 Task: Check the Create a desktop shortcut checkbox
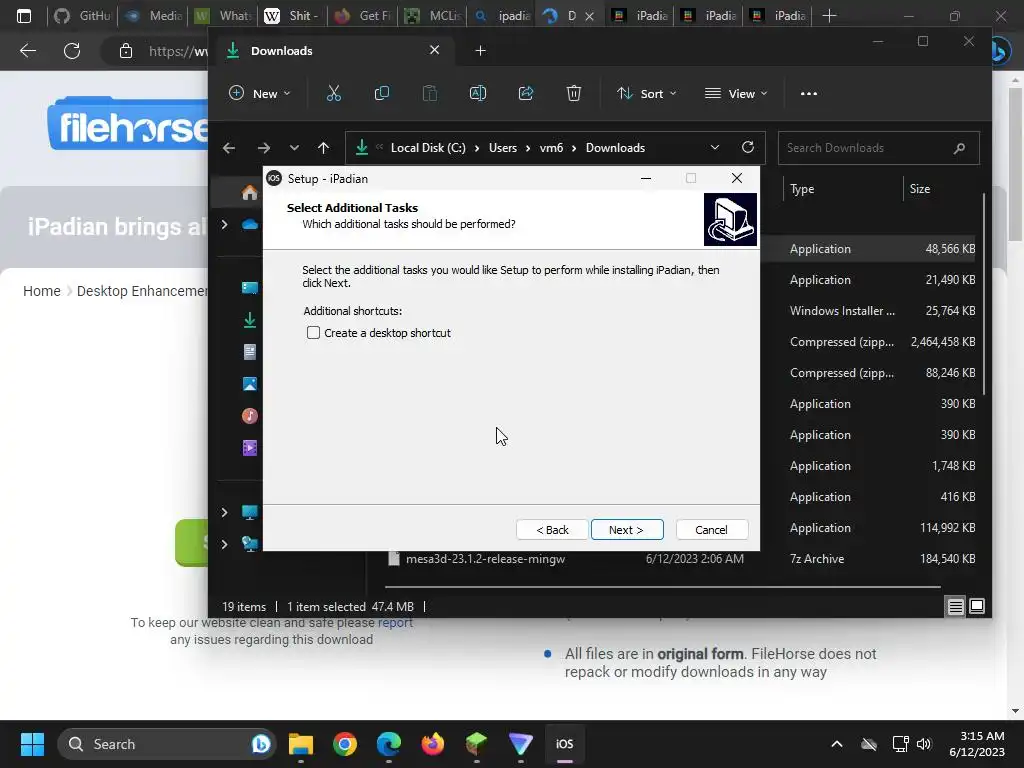313,333
